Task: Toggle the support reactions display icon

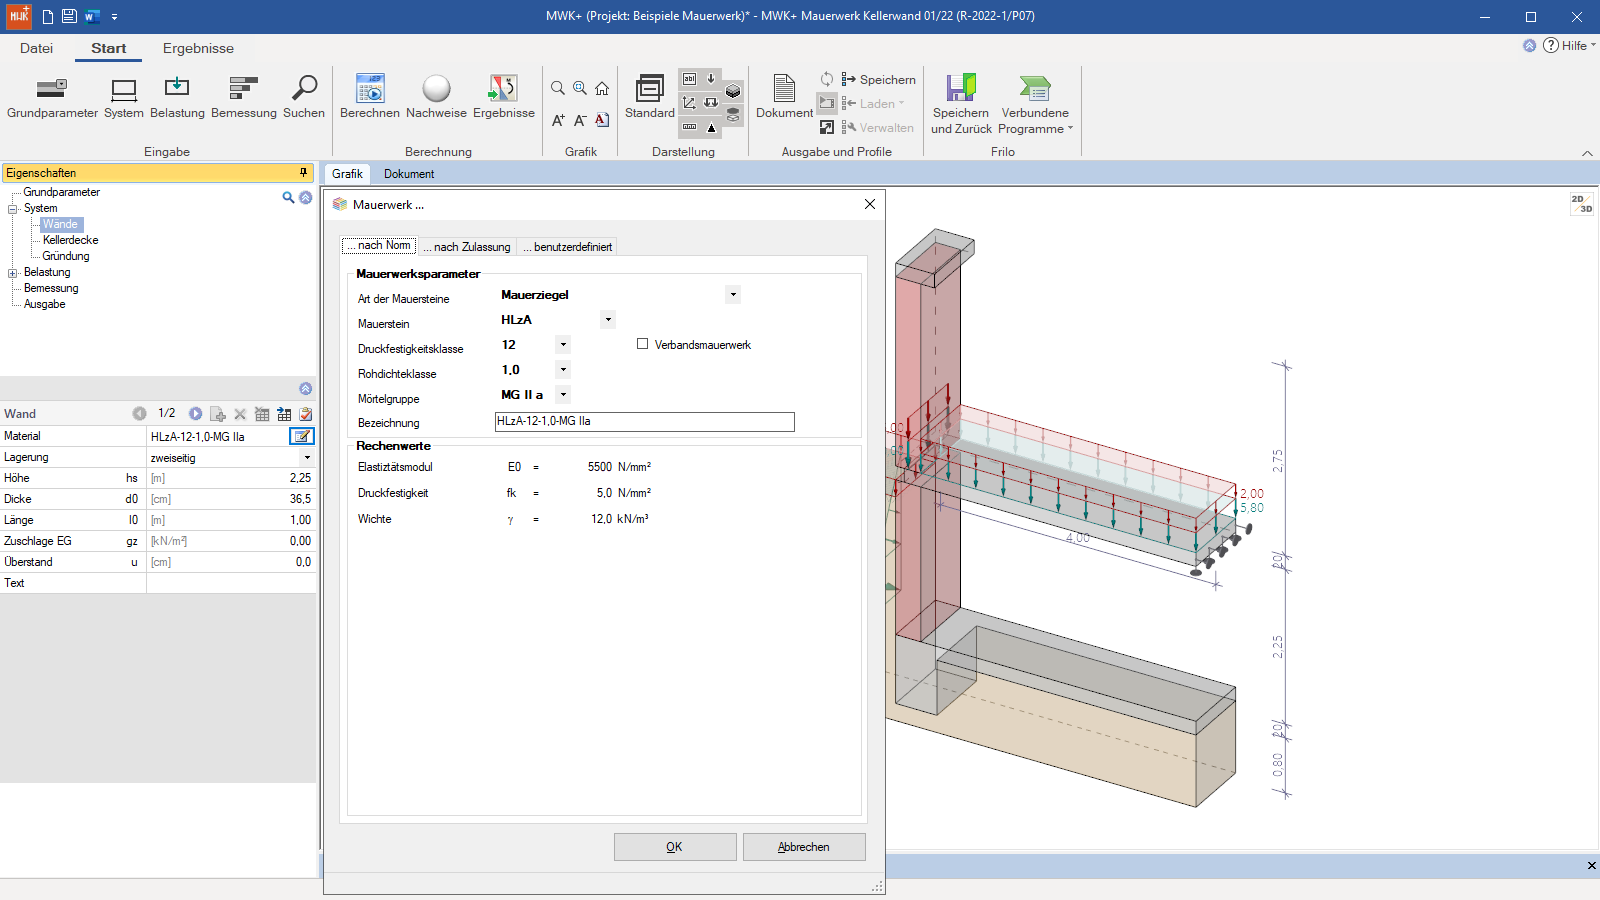Action: click(711, 102)
